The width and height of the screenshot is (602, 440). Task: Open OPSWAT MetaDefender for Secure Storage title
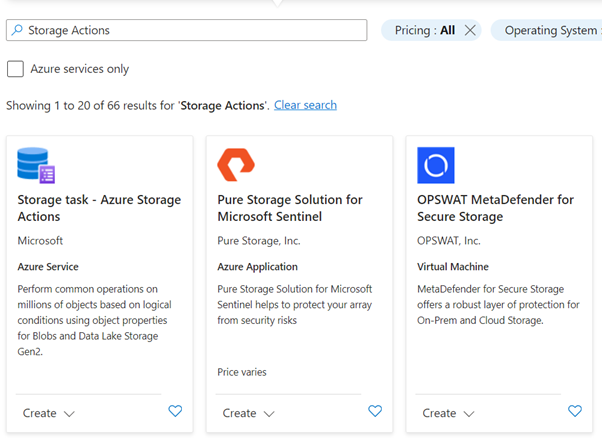[x=495, y=208]
